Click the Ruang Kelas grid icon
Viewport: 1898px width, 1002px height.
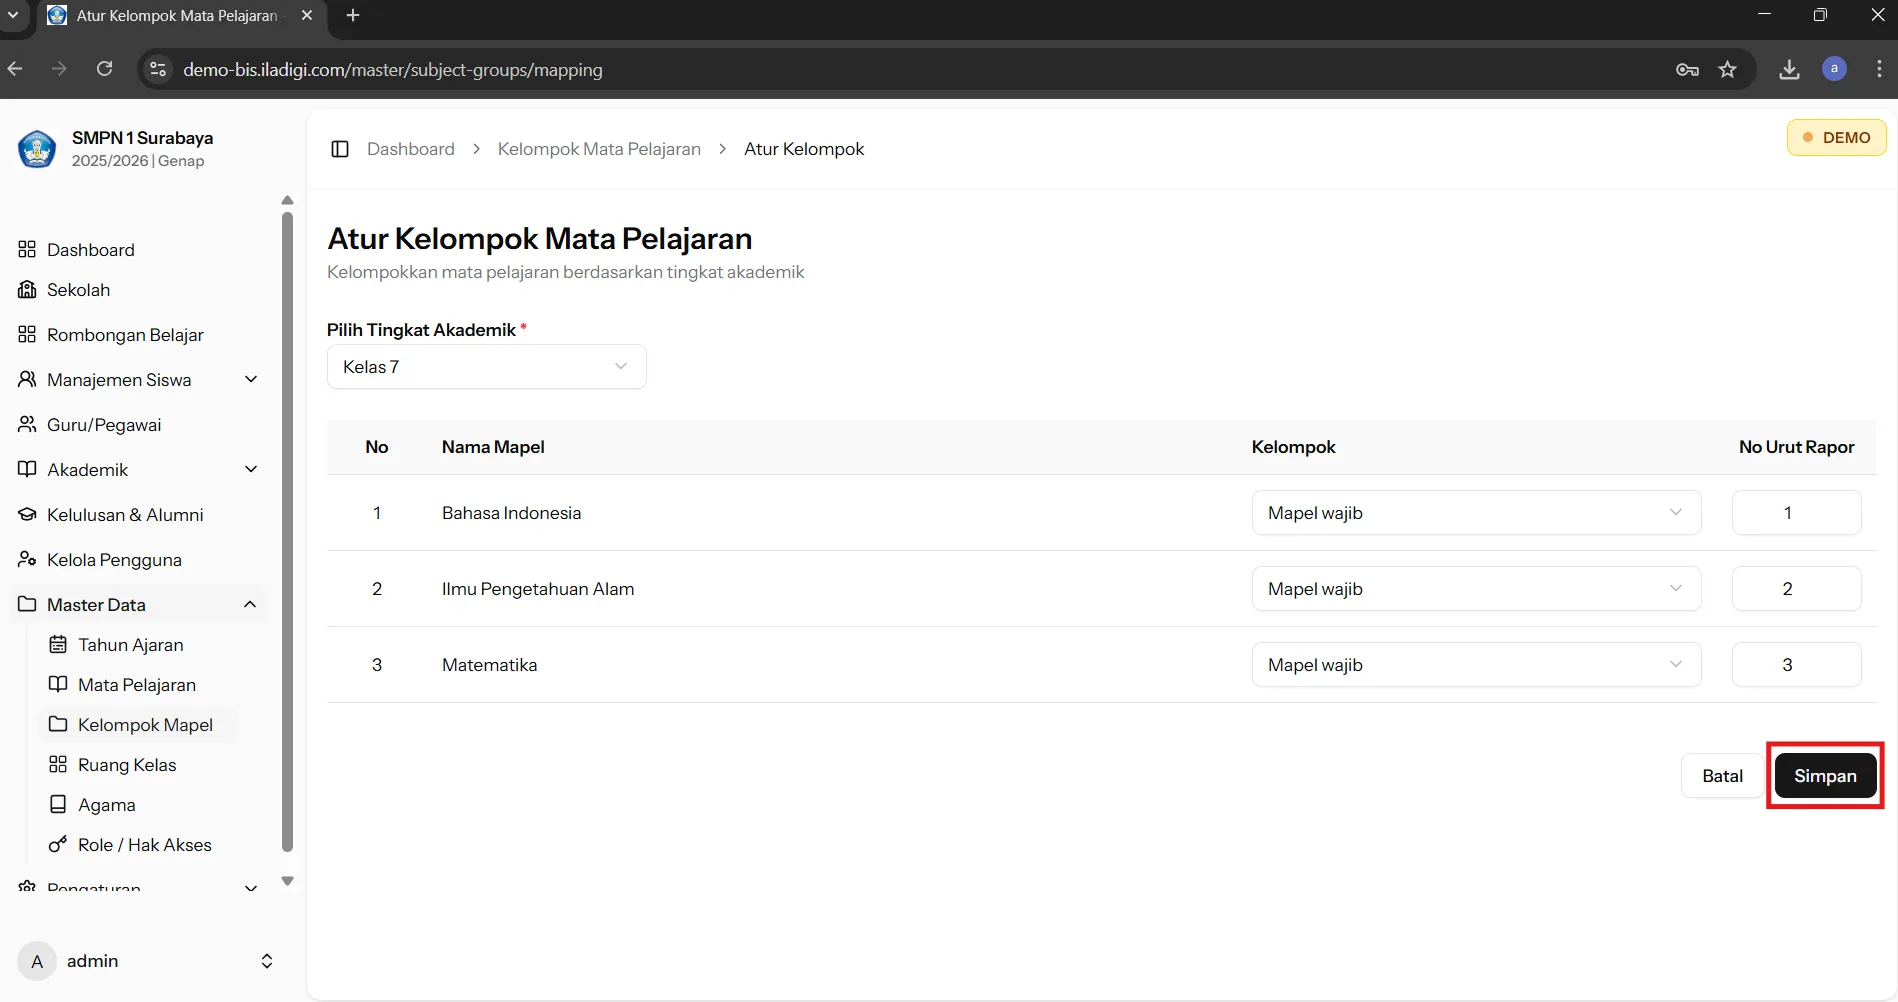[x=58, y=764]
